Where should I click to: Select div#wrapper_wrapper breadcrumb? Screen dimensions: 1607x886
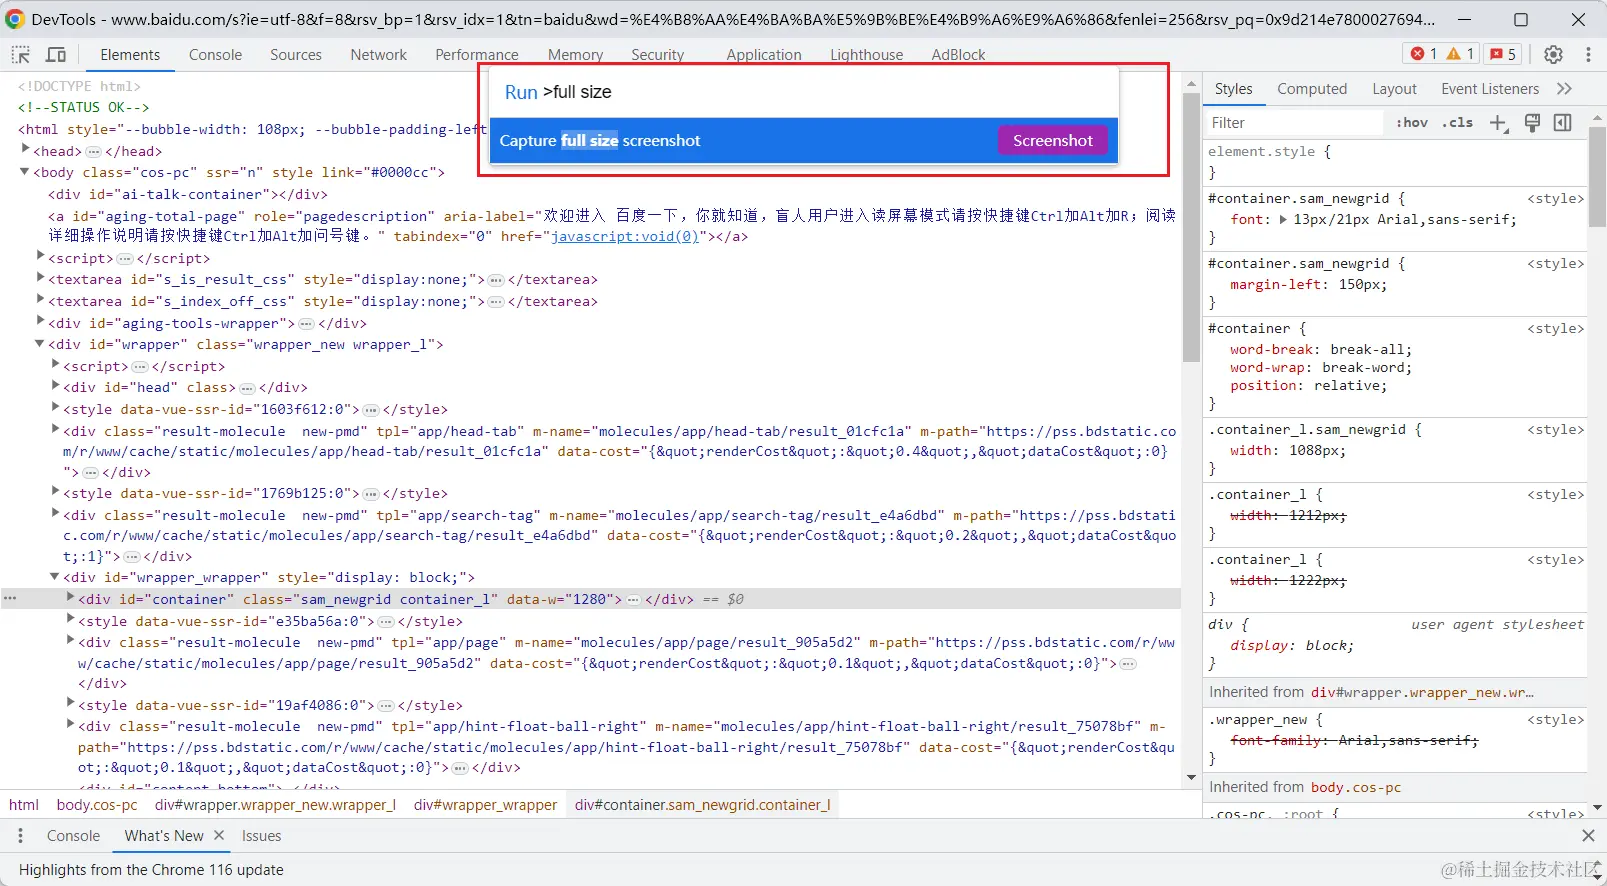pyautogui.click(x=485, y=805)
